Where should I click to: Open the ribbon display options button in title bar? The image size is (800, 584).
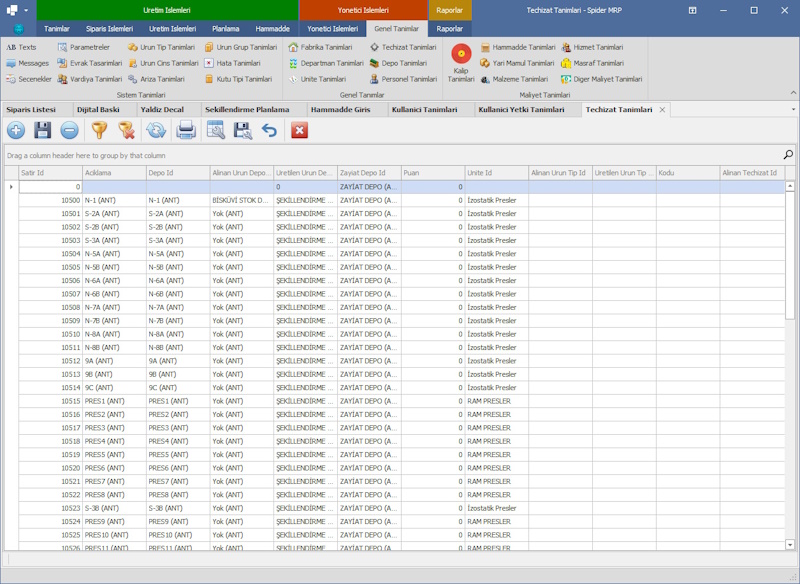[x=692, y=10]
